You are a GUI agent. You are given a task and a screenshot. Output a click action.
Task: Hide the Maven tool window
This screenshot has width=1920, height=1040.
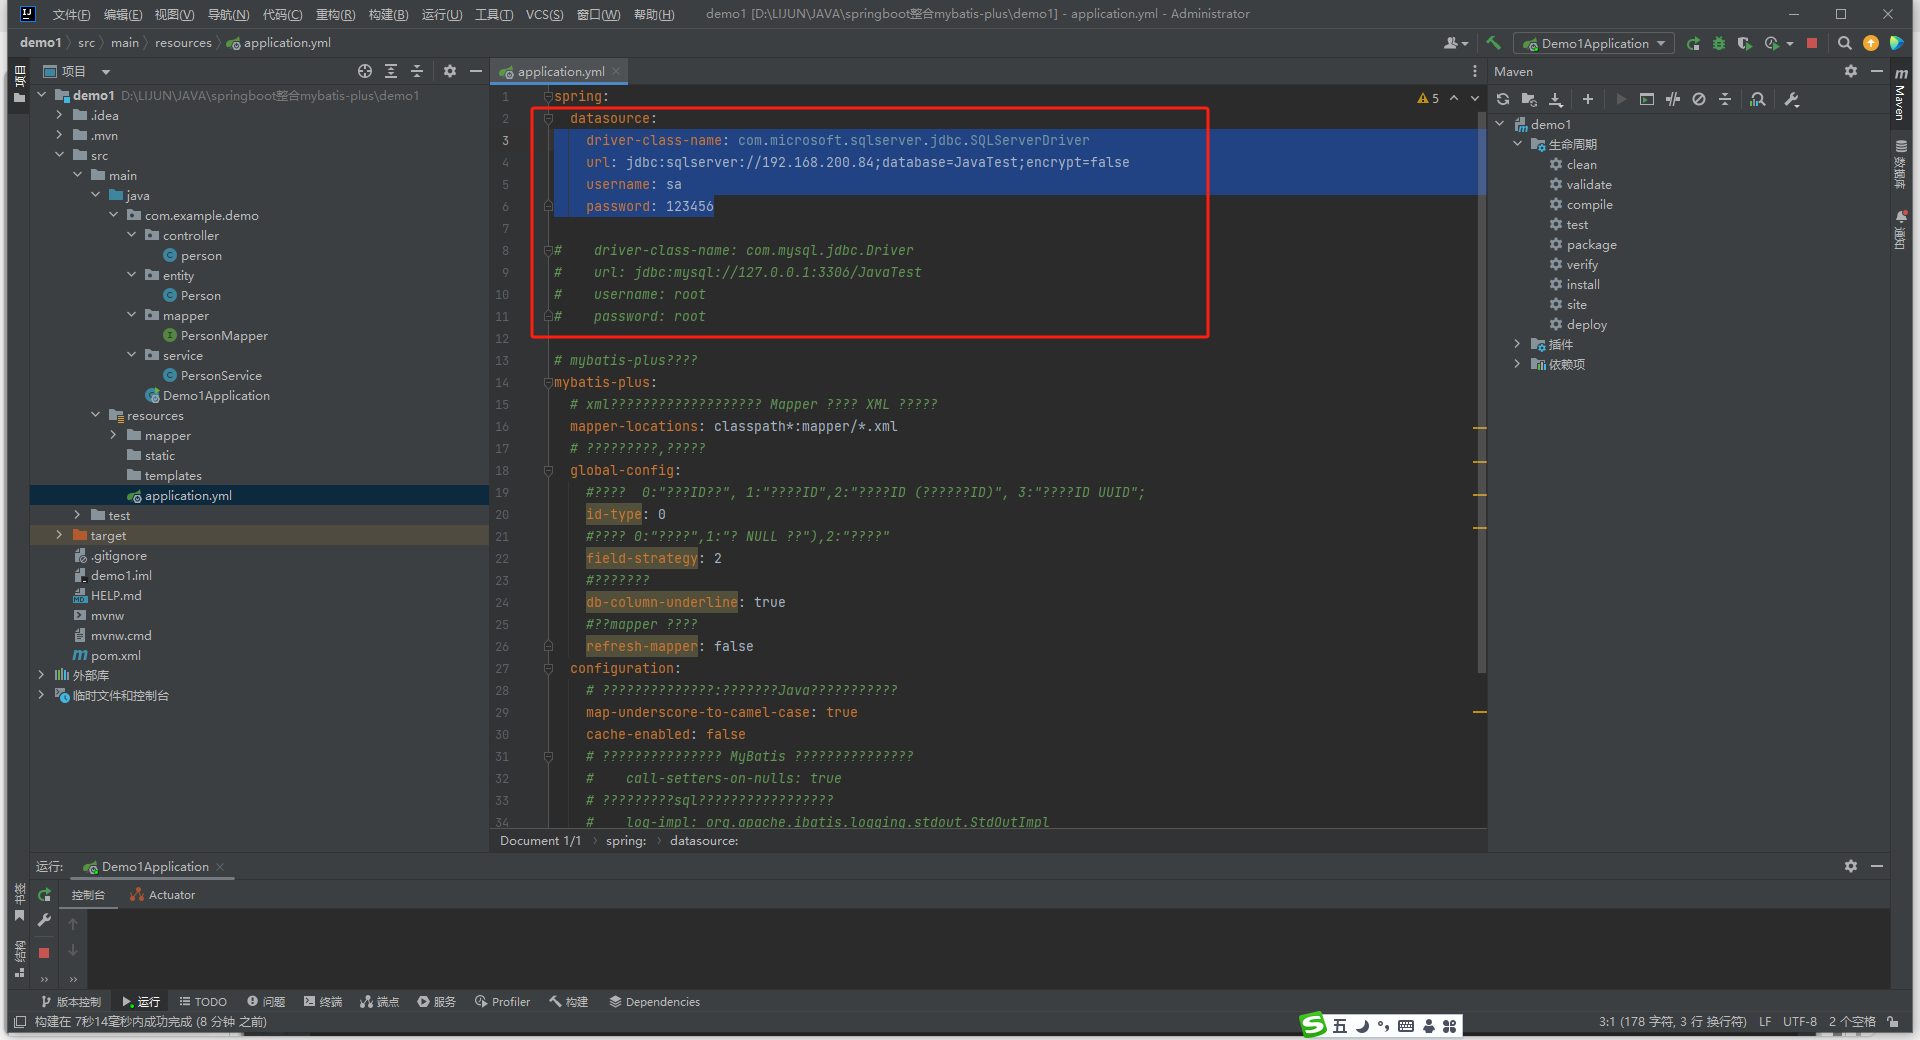1877,71
